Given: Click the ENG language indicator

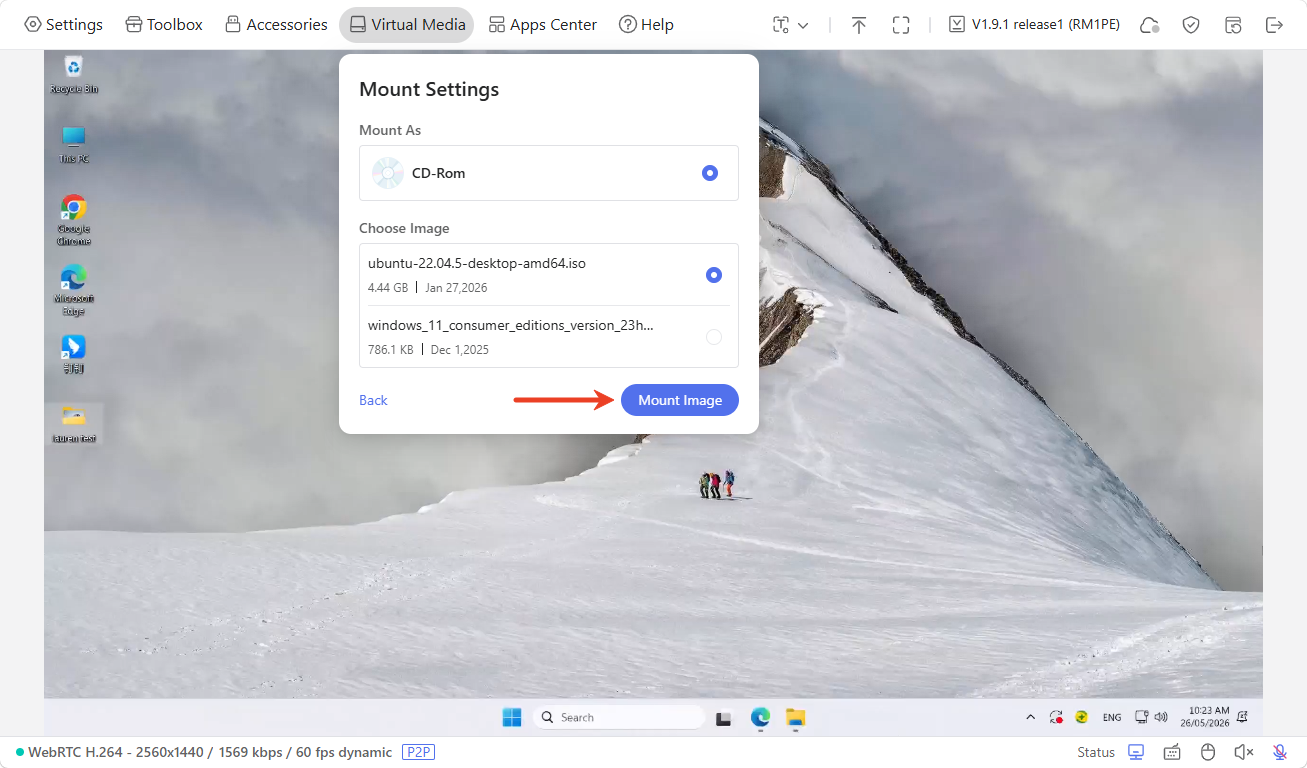Looking at the screenshot, I should tap(1112, 717).
